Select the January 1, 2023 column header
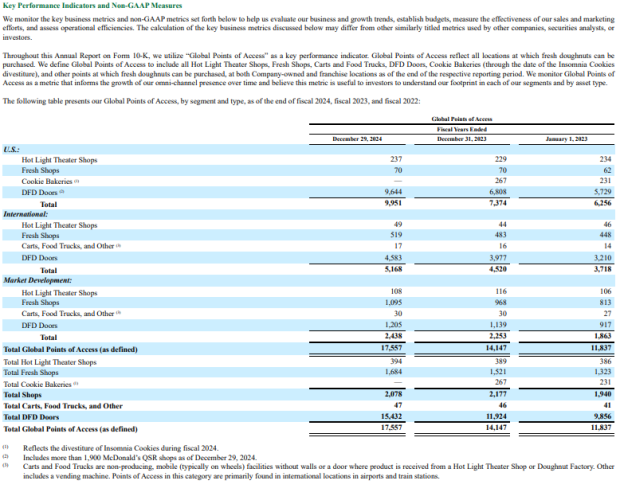 566,139
